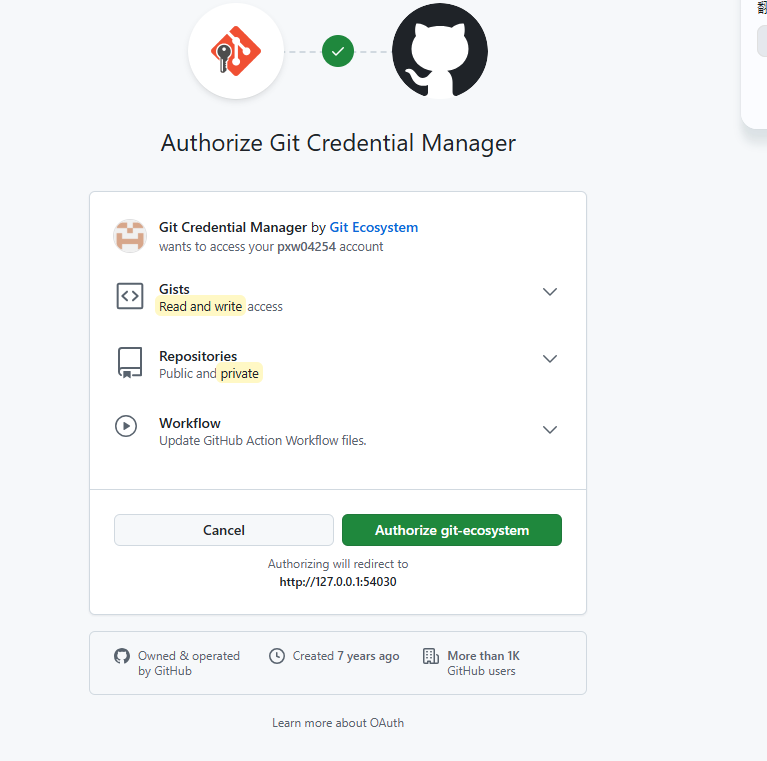Expand the Gists permission details

click(550, 292)
